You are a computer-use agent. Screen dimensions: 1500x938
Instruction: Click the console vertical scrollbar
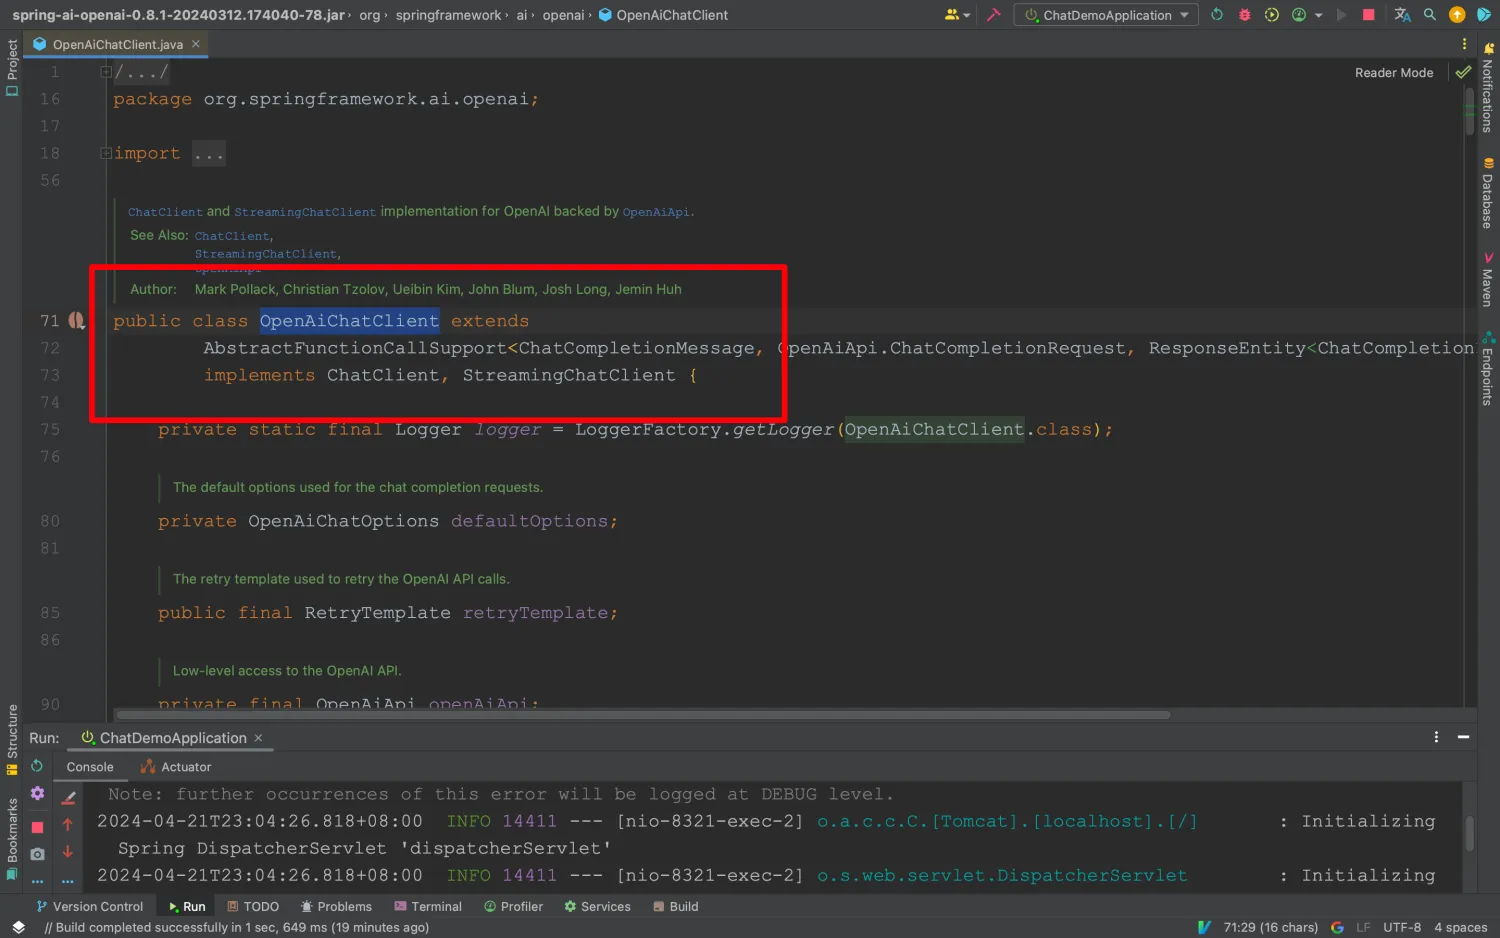(1469, 833)
